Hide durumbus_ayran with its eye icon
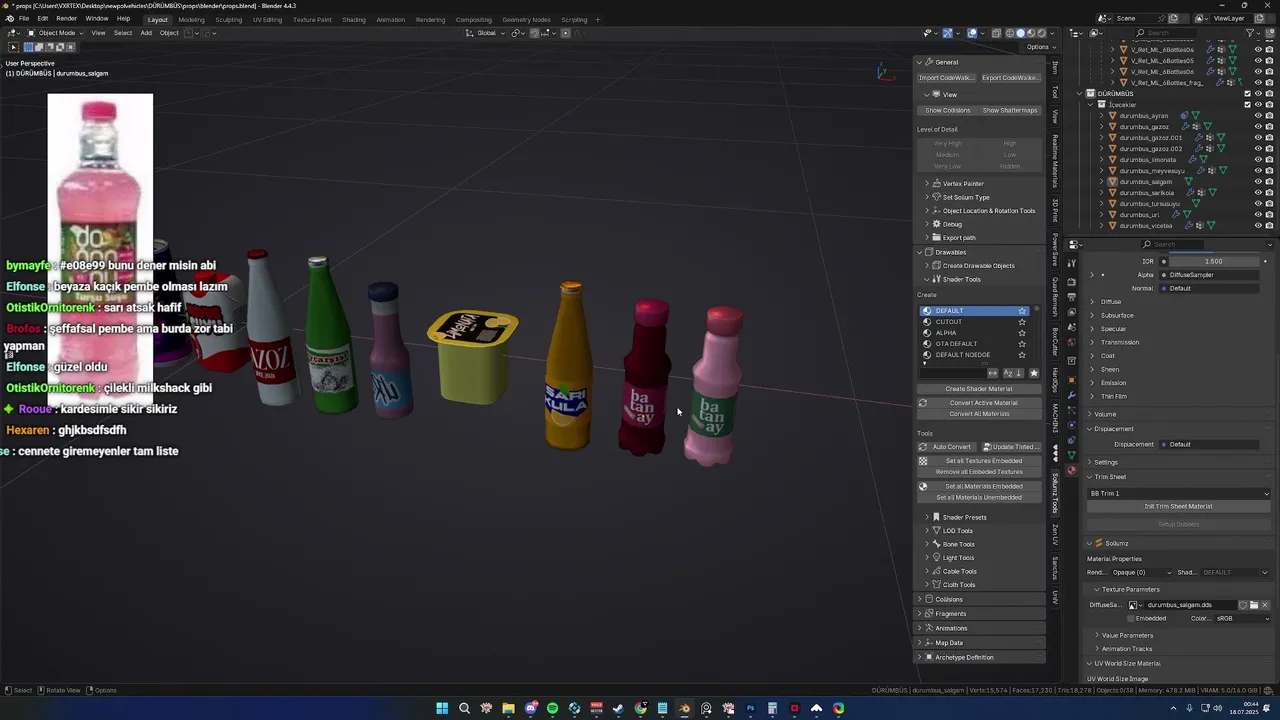The image size is (1280, 720). point(1258,116)
